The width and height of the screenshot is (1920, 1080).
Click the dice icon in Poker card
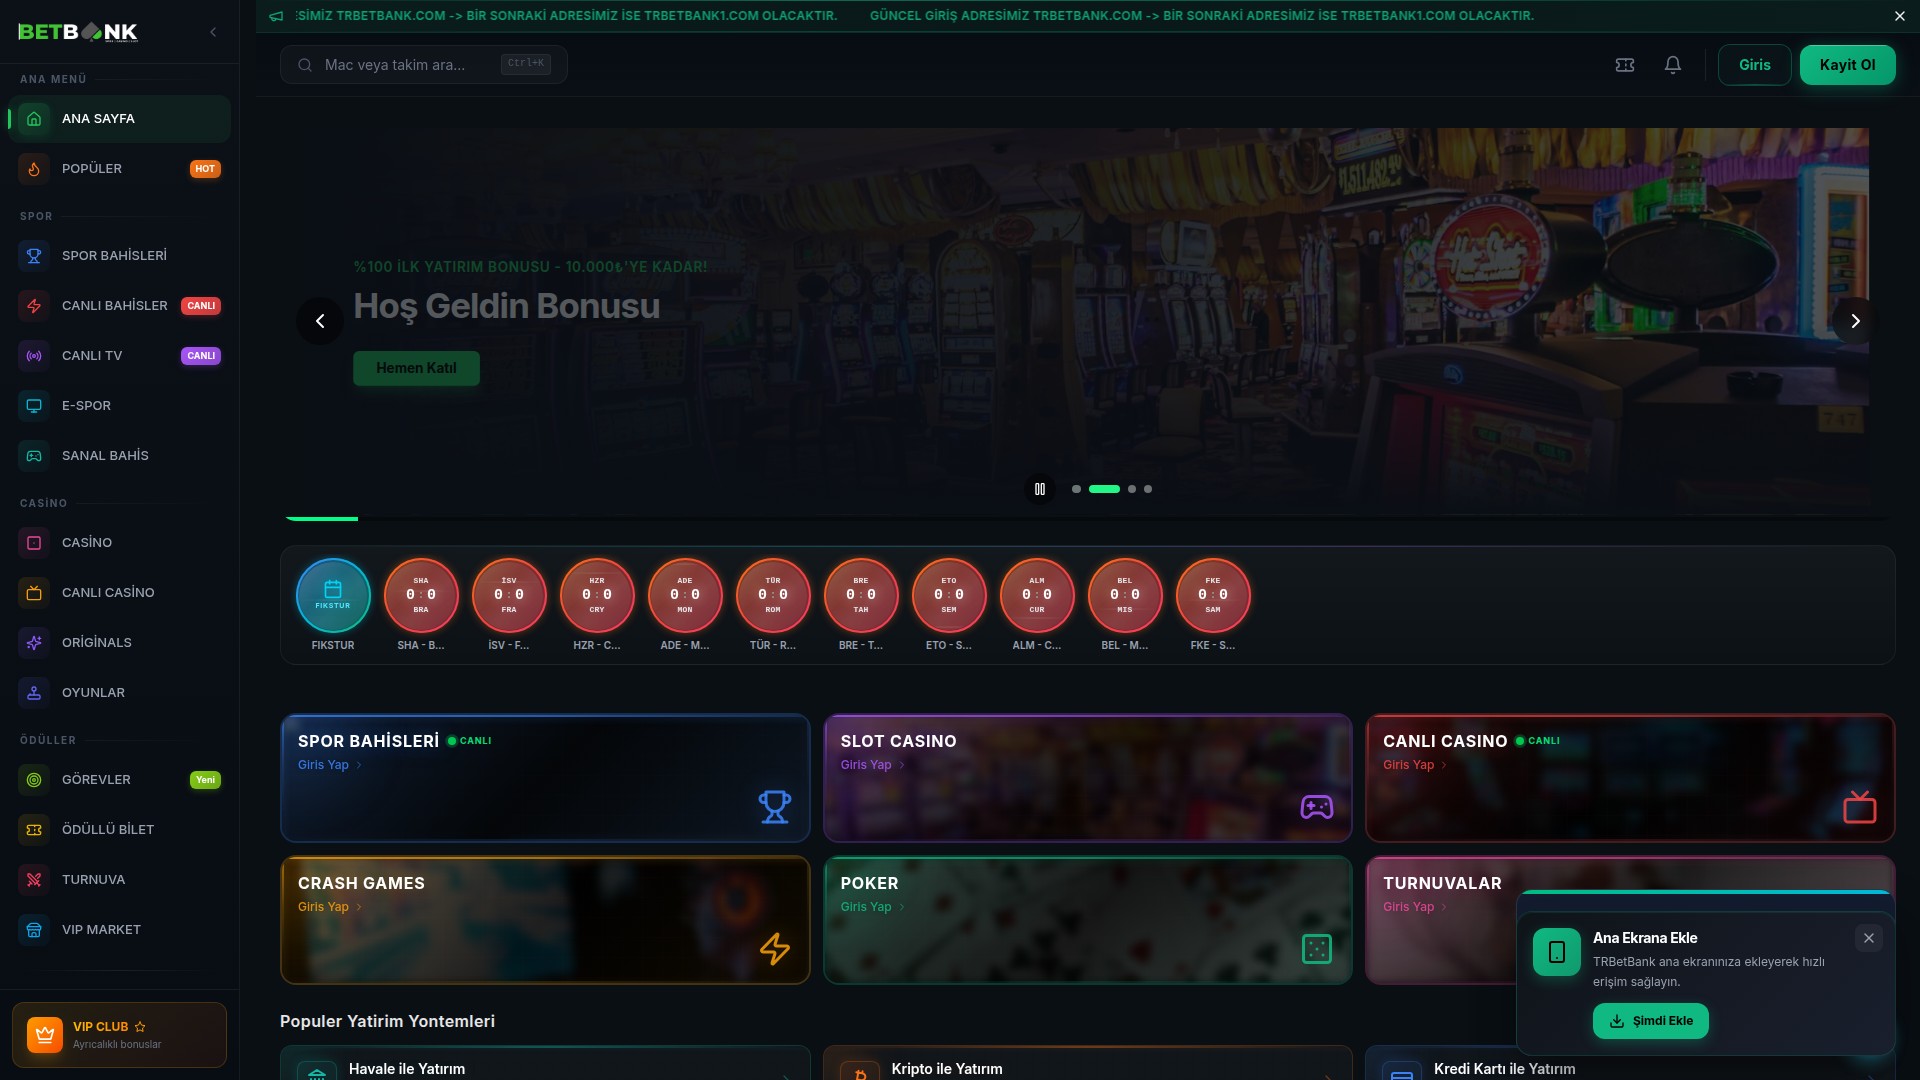pos(1316,948)
